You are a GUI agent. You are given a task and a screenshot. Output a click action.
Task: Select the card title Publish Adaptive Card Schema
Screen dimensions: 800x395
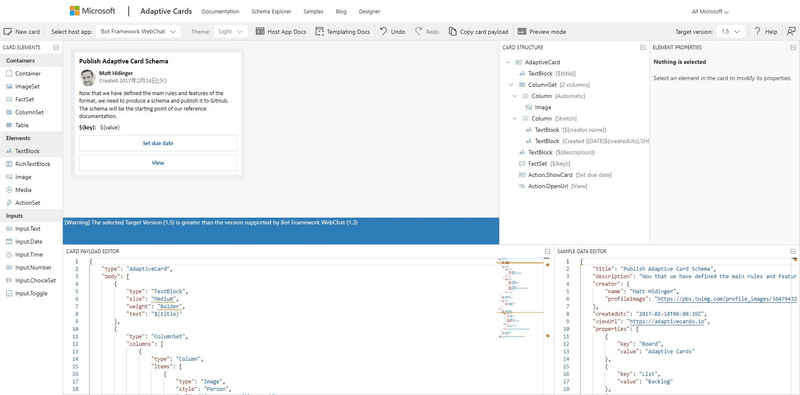tap(123, 61)
